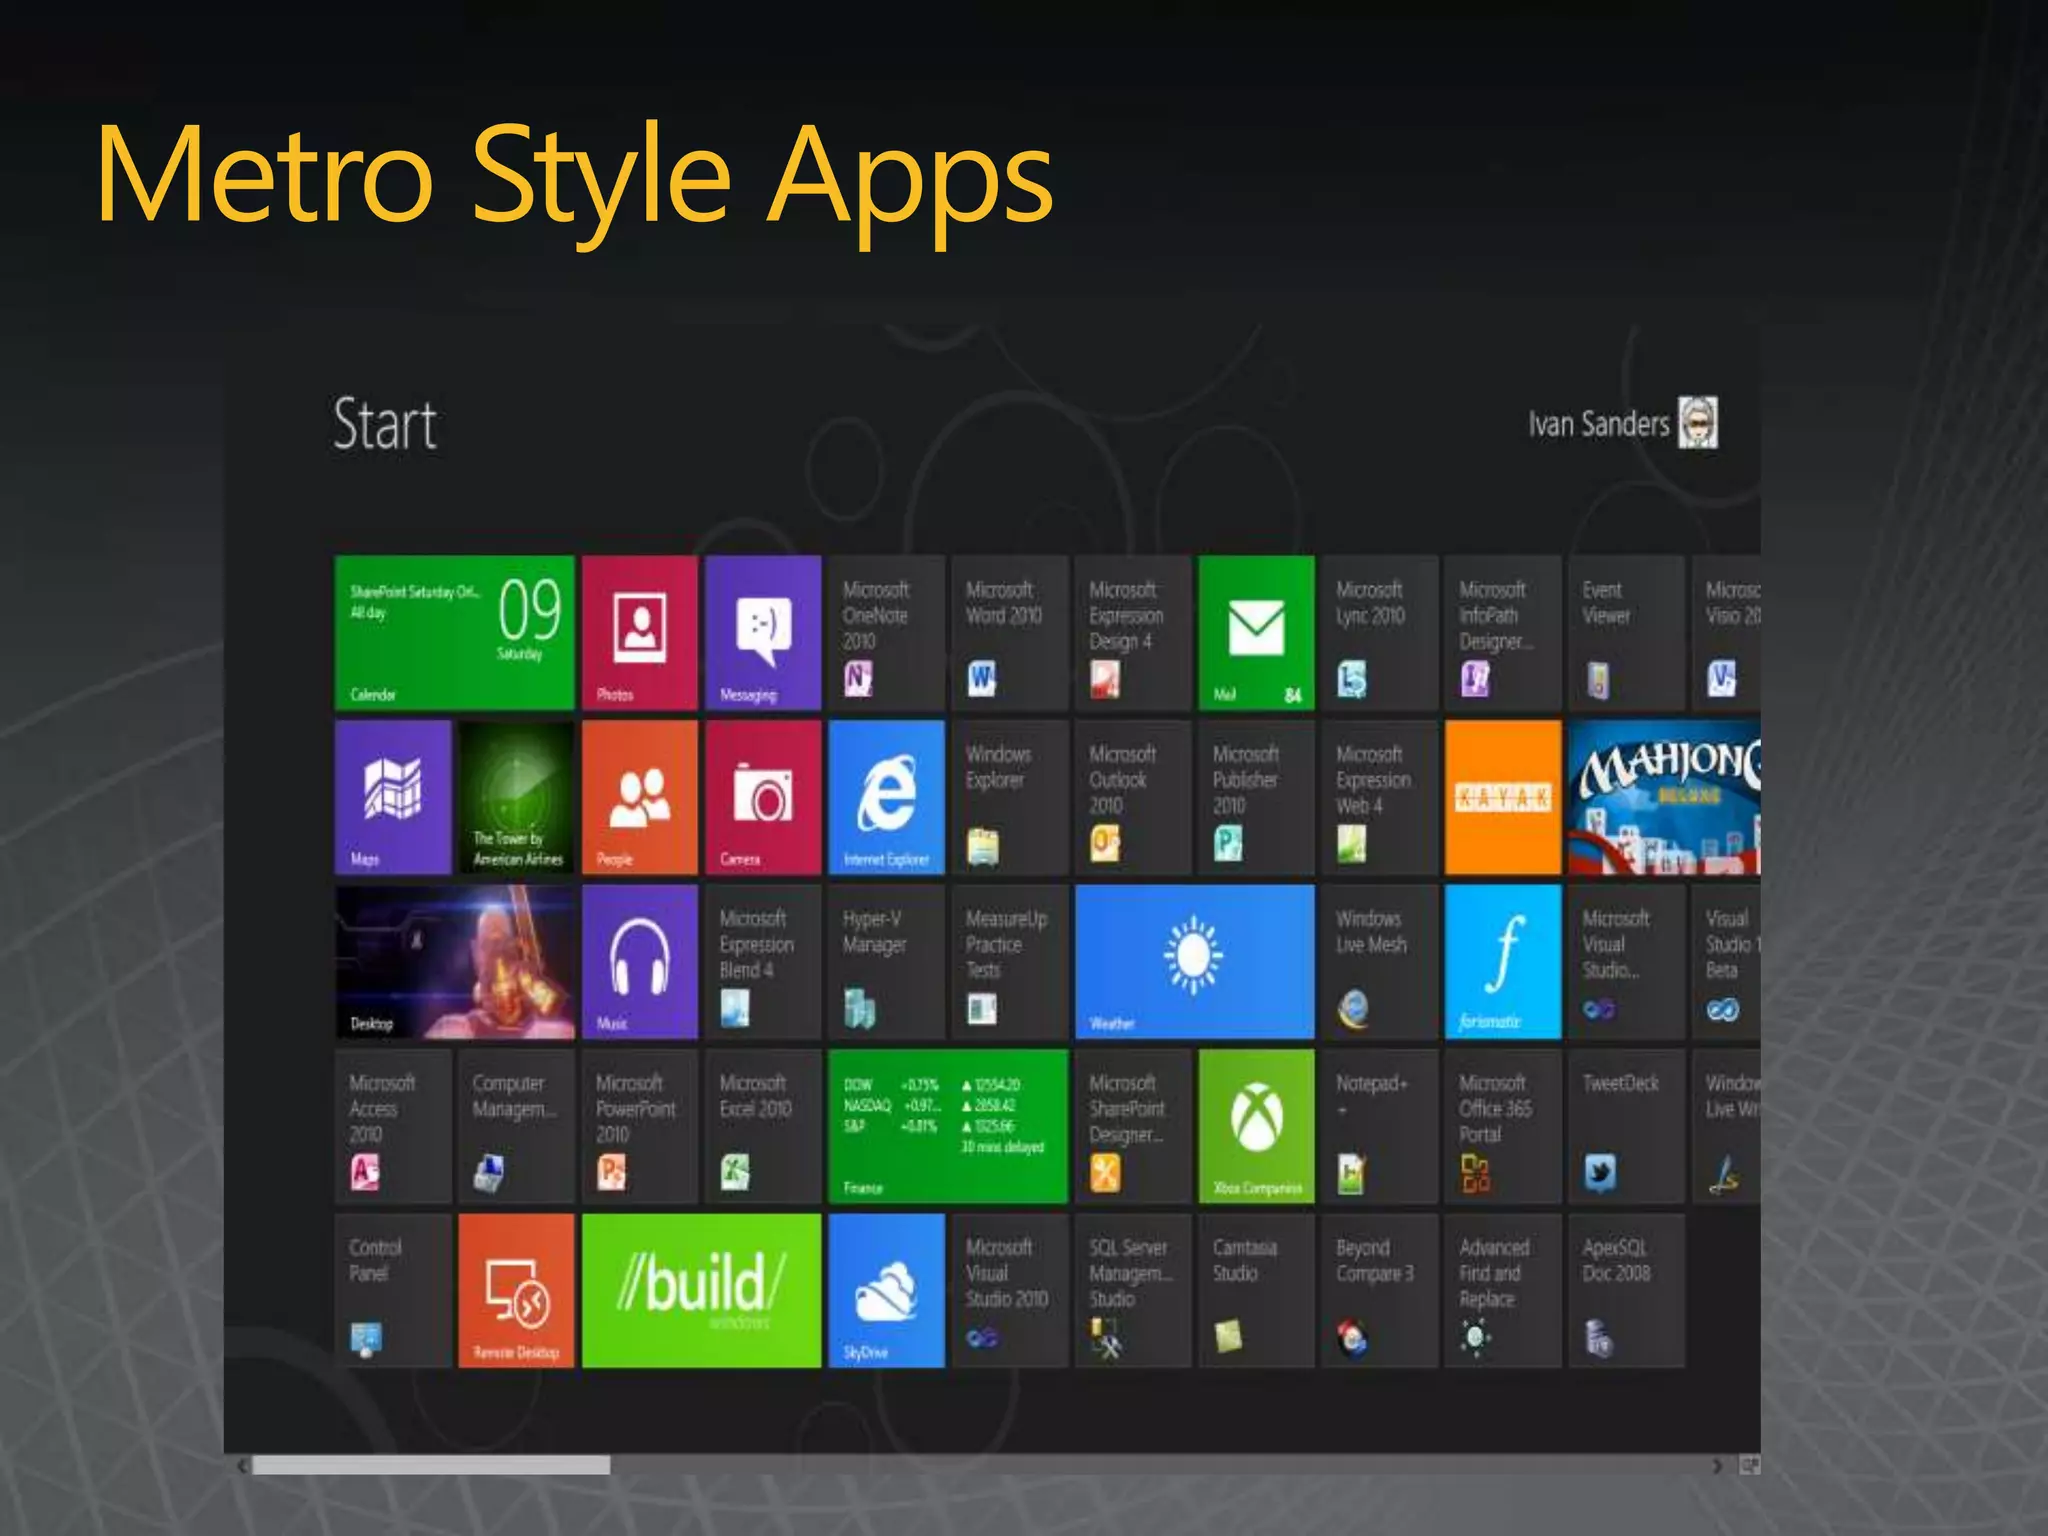Open Microsoft Expression Design 4 tile
This screenshot has width=2048, height=1536.
1133,632
